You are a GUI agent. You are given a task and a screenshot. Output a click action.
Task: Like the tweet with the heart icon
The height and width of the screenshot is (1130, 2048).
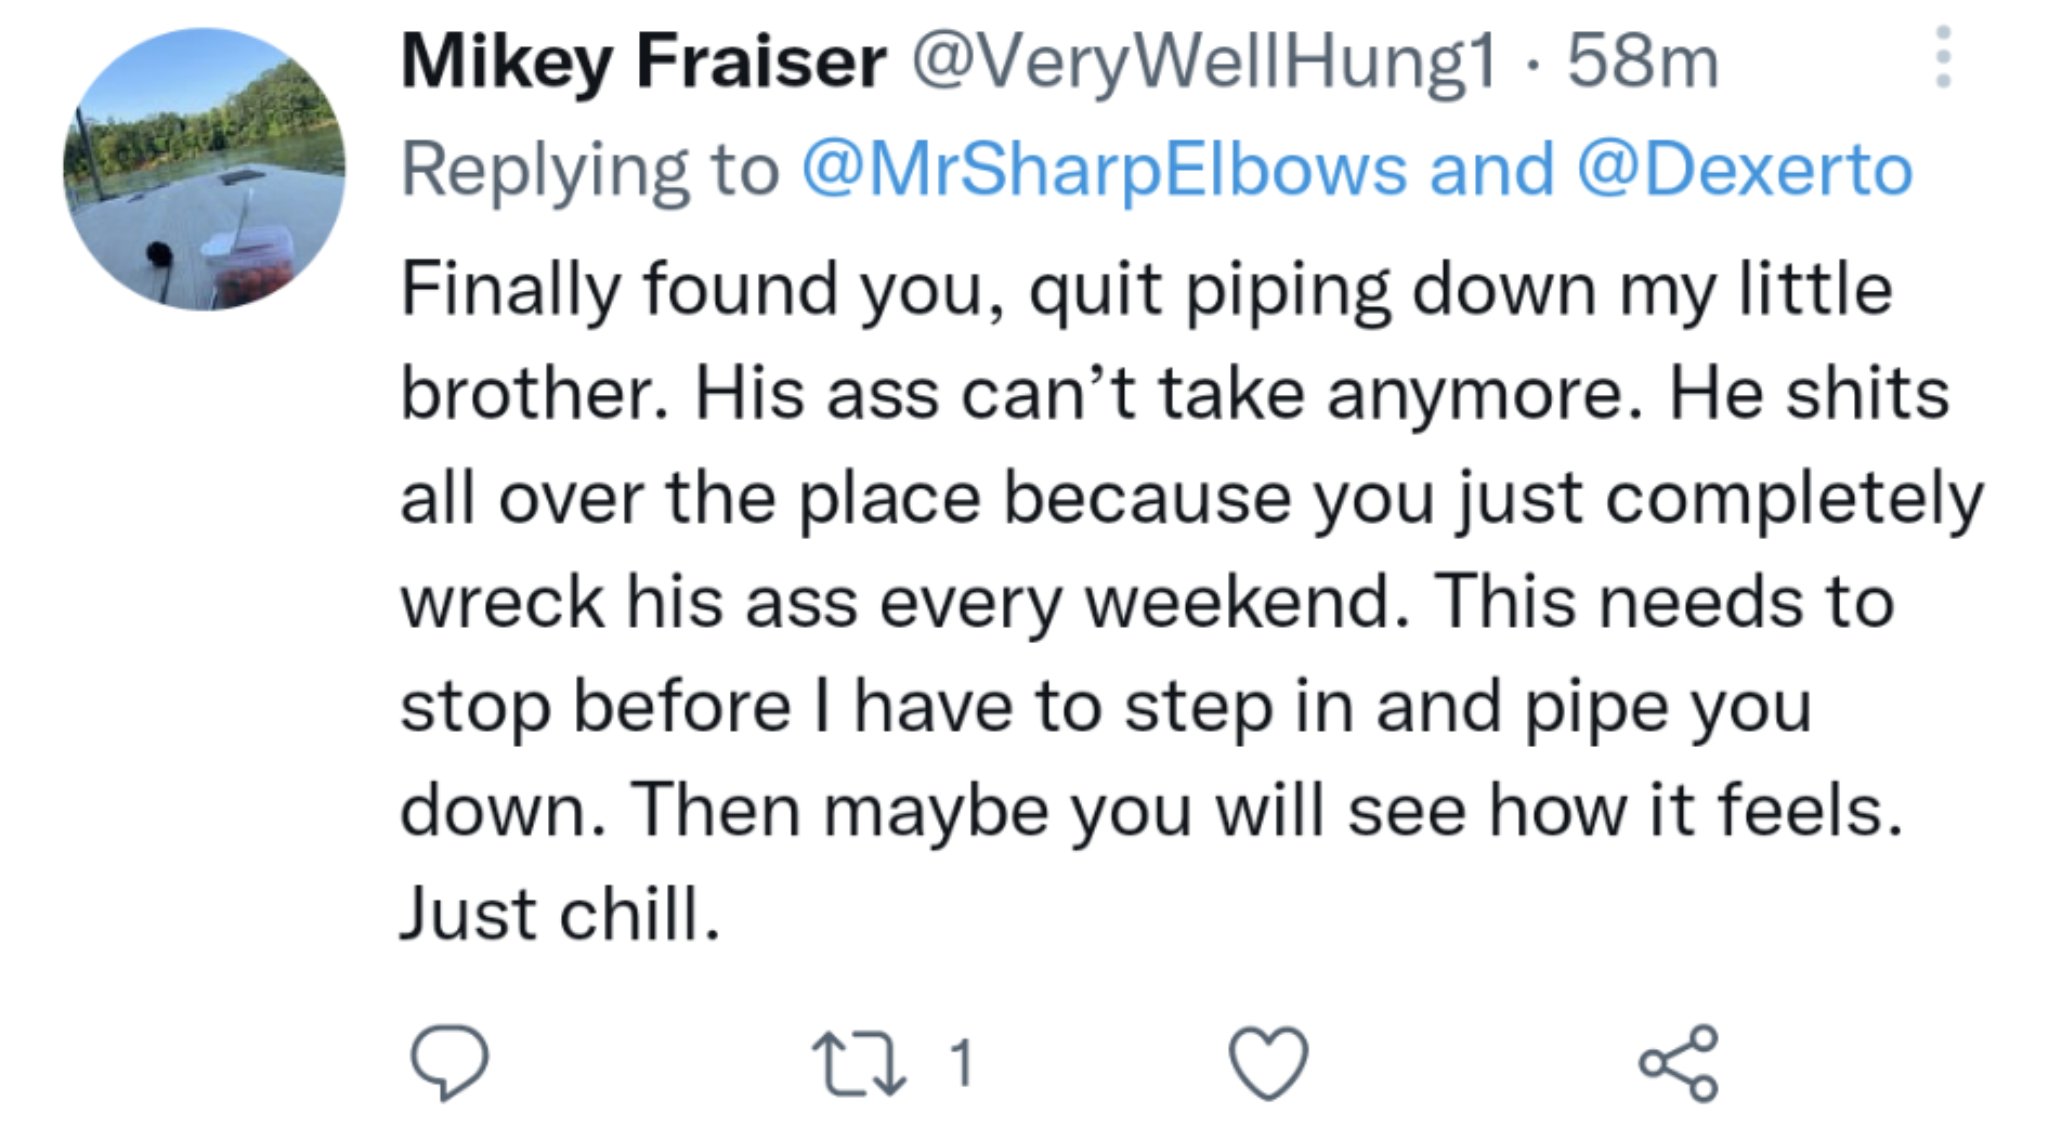(1268, 1064)
